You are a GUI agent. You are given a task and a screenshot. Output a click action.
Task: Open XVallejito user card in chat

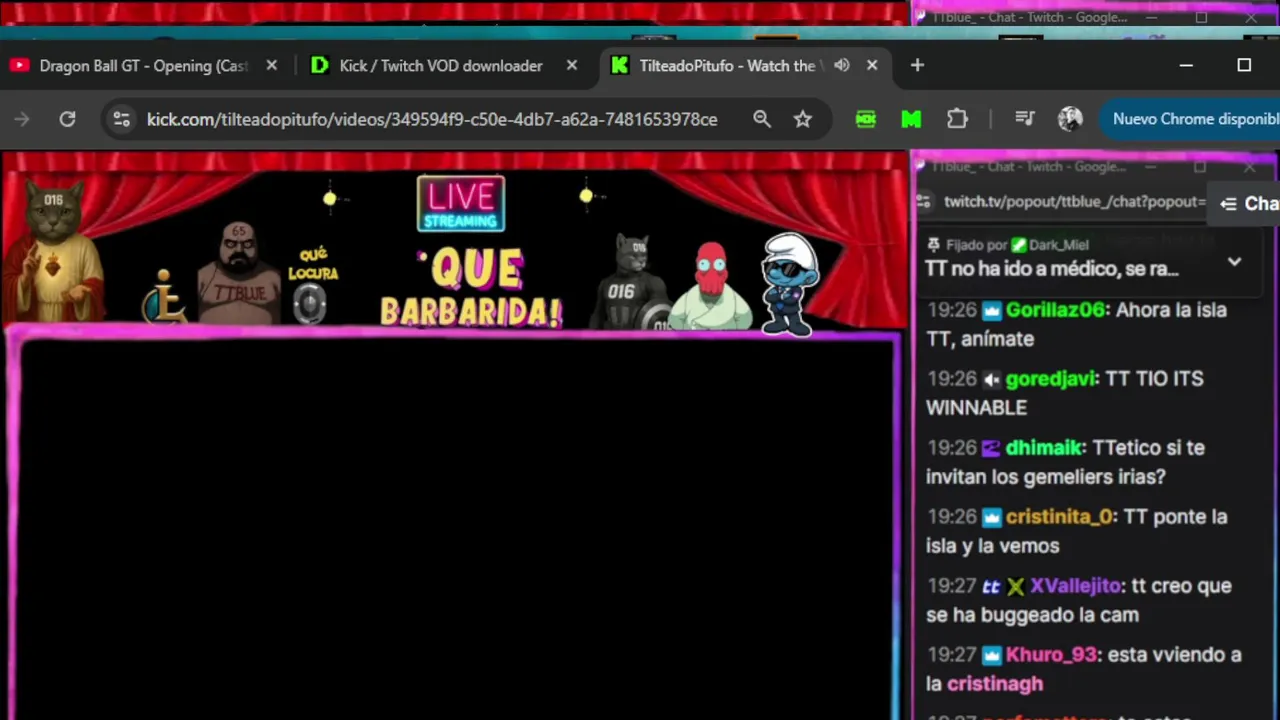click(x=1075, y=586)
